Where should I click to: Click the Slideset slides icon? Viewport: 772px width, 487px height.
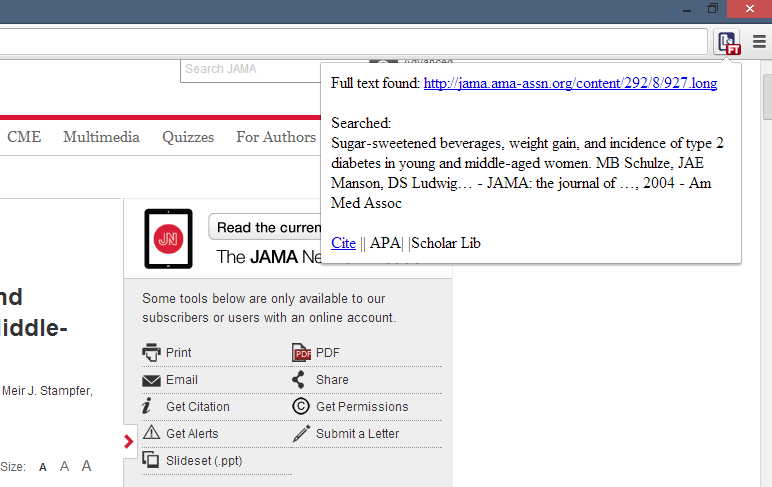(x=151, y=459)
